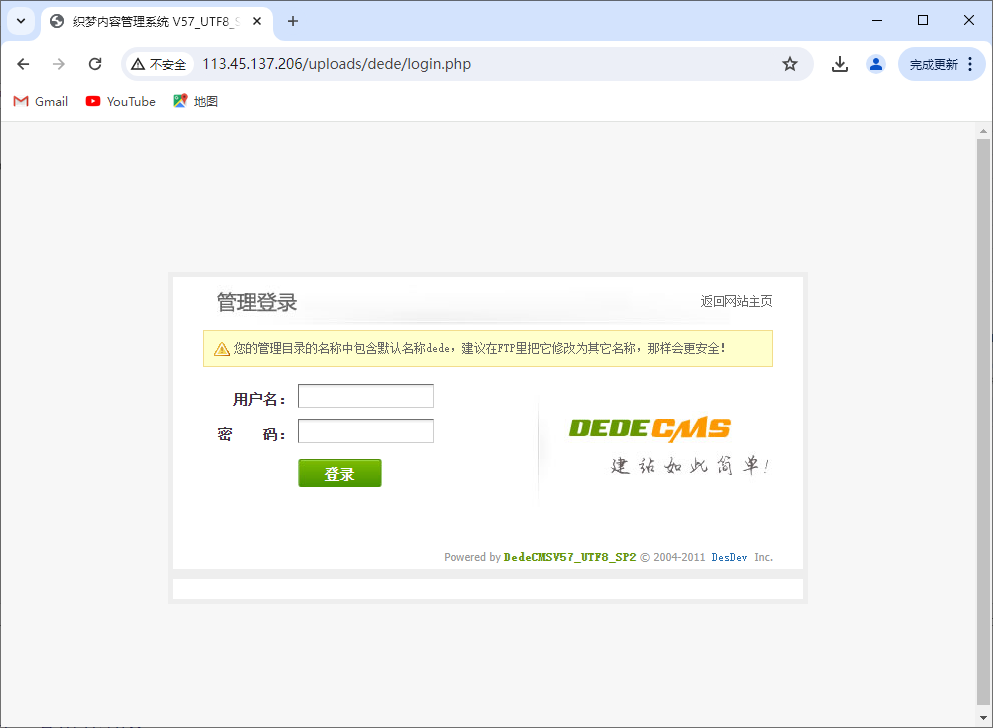Open the Chrome profile avatar icon
This screenshot has width=993, height=728.
[876, 64]
